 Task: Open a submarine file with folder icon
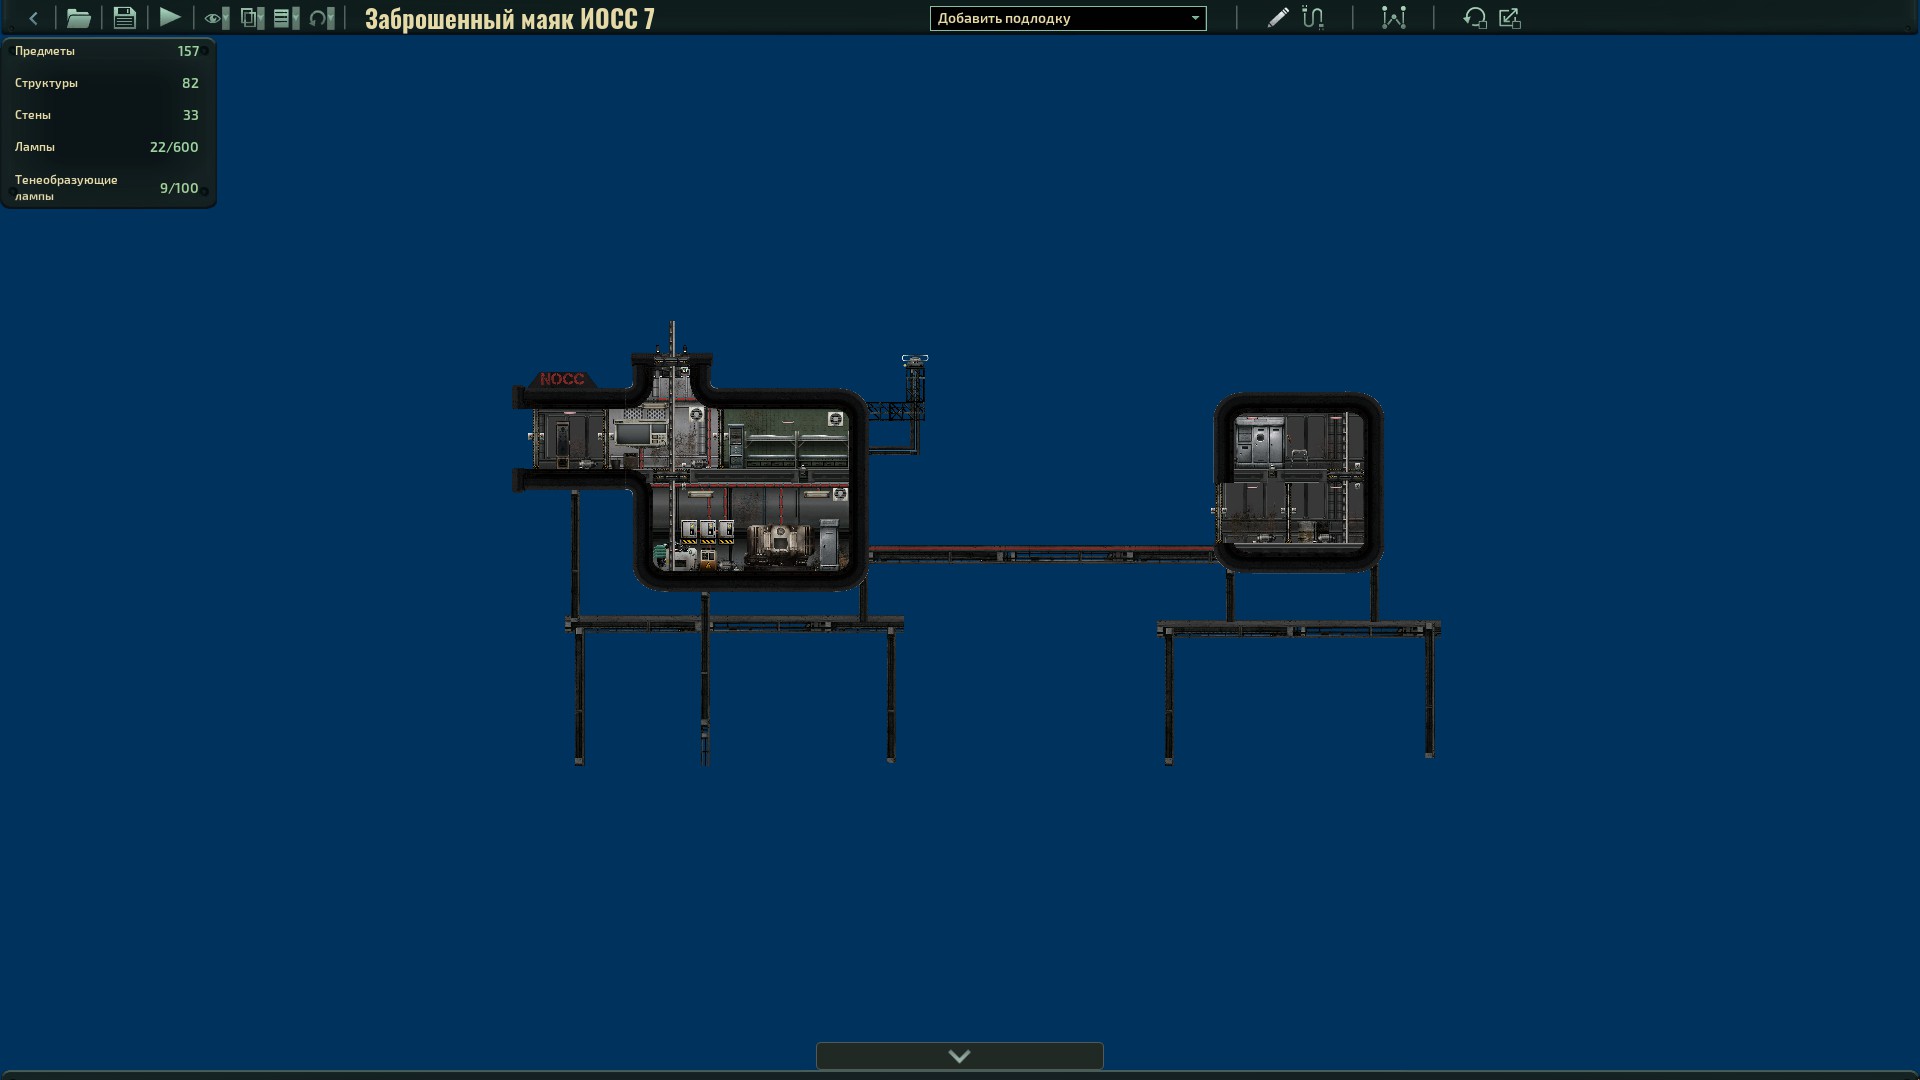[x=79, y=18]
